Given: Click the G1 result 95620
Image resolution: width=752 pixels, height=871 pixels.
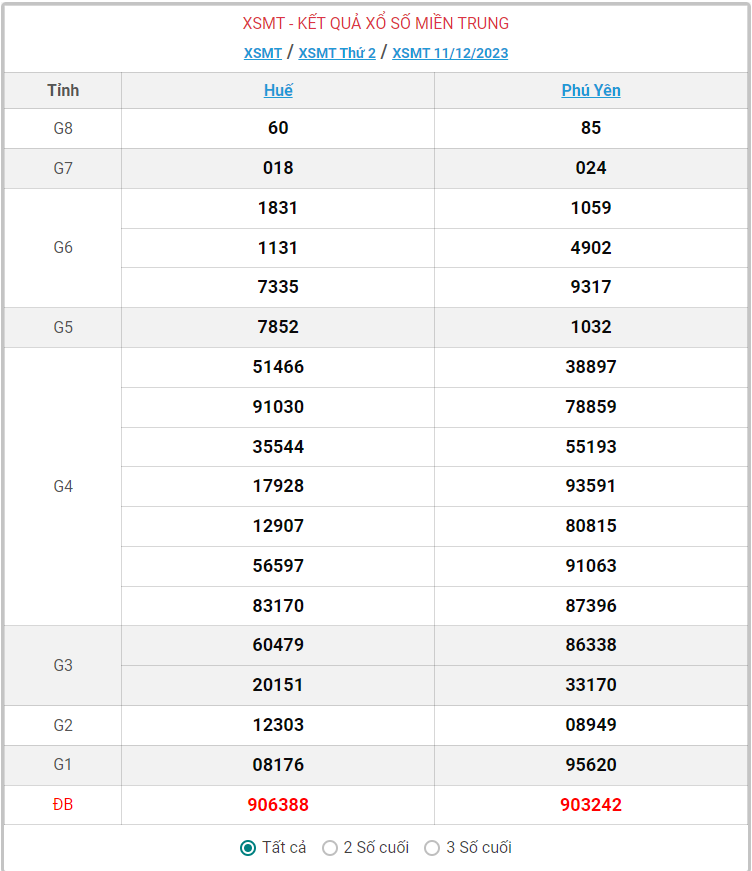Looking at the screenshot, I should pos(591,765).
